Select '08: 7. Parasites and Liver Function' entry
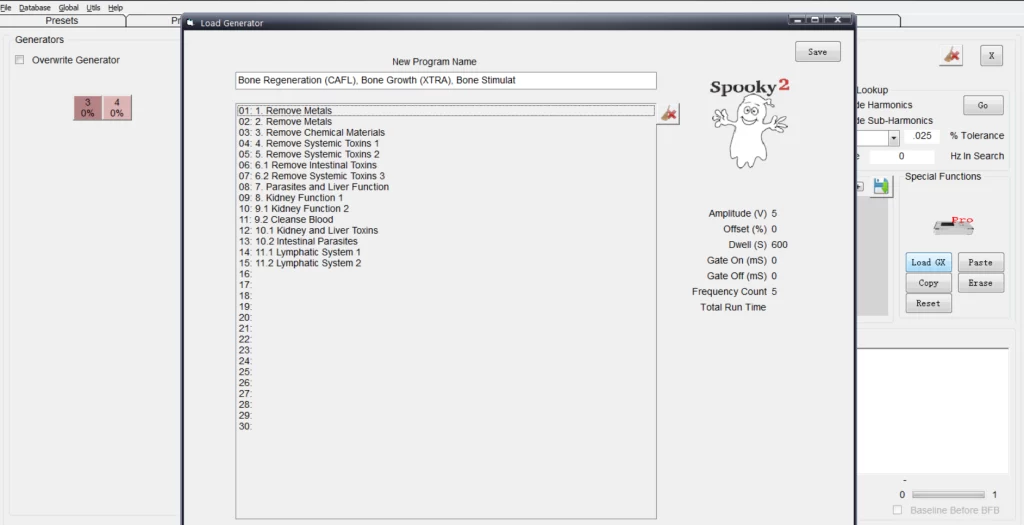The height and width of the screenshot is (525, 1024). [314, 187]
